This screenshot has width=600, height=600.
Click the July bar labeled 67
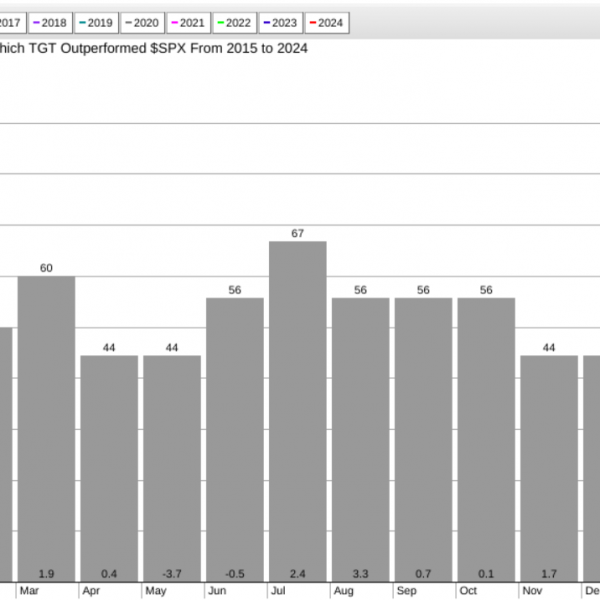coord(298,412)
